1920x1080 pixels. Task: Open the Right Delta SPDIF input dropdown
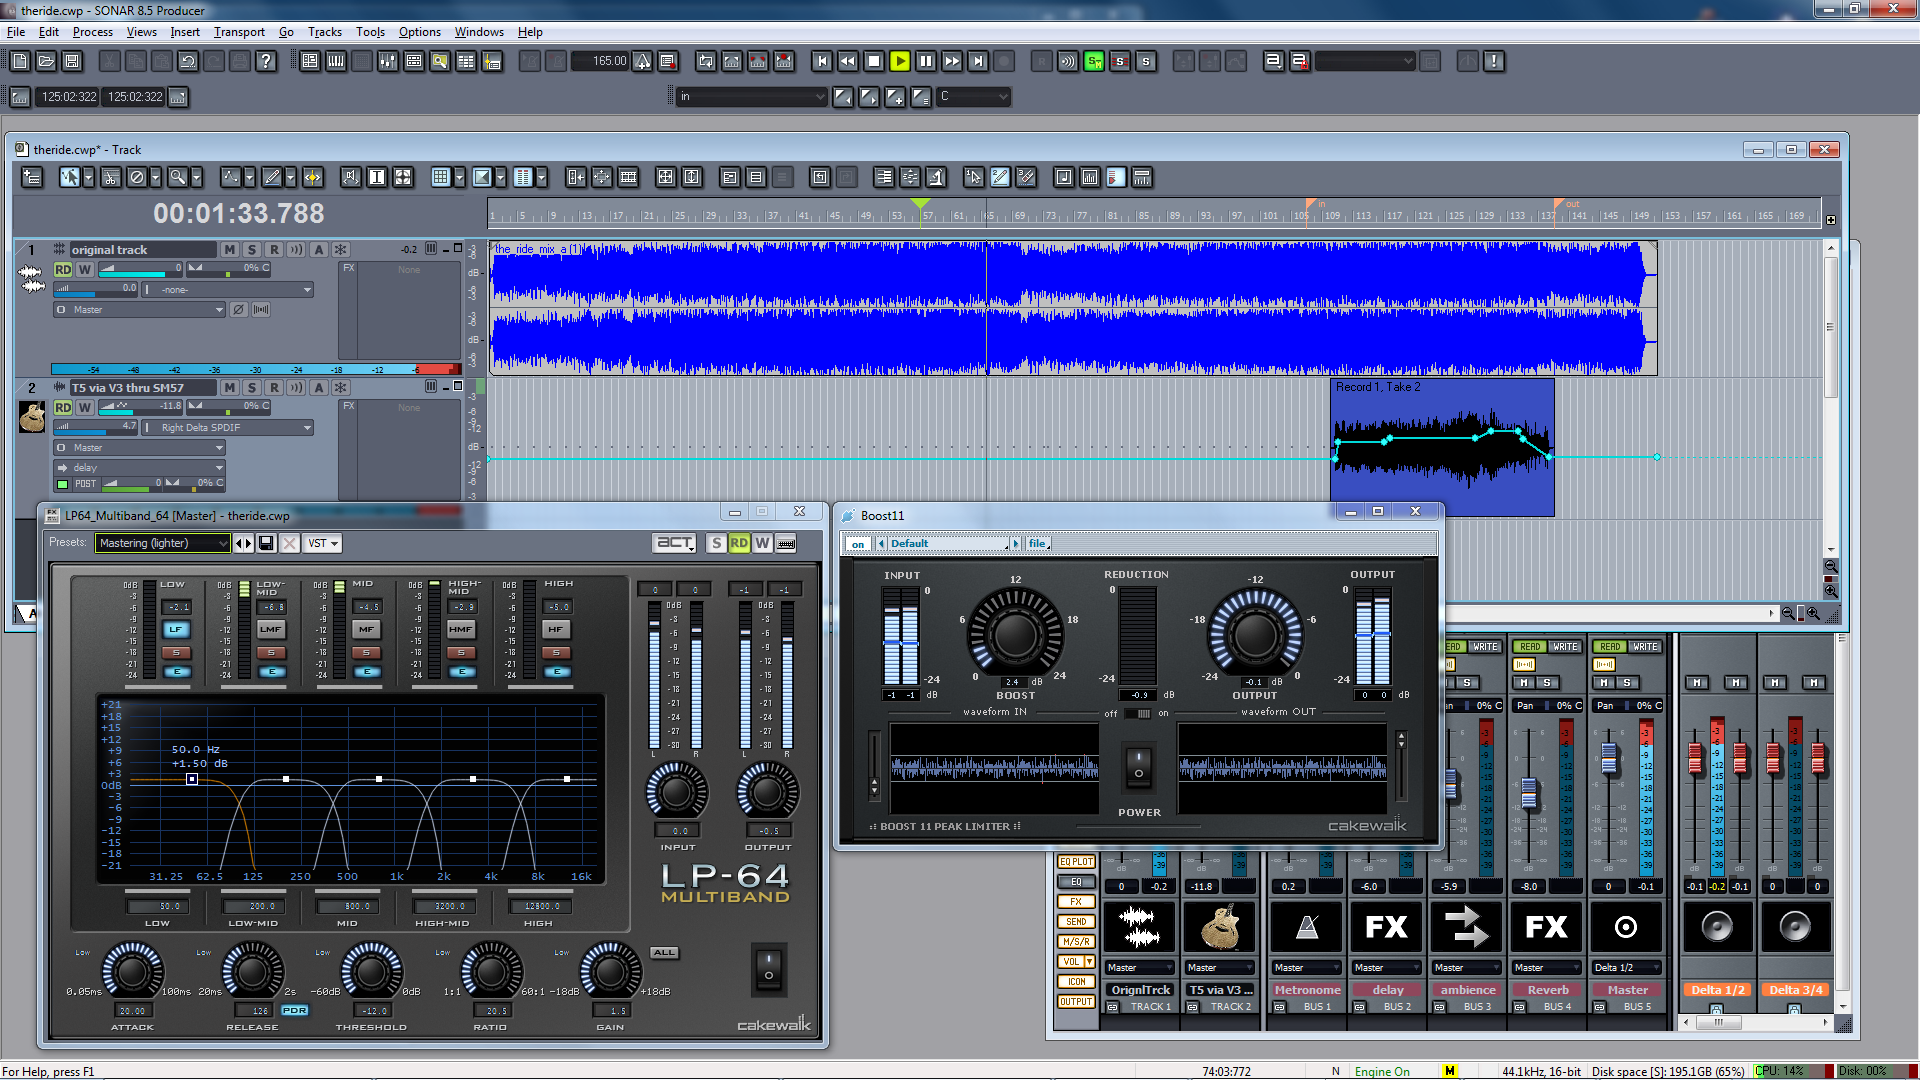[x=229, y=428]
